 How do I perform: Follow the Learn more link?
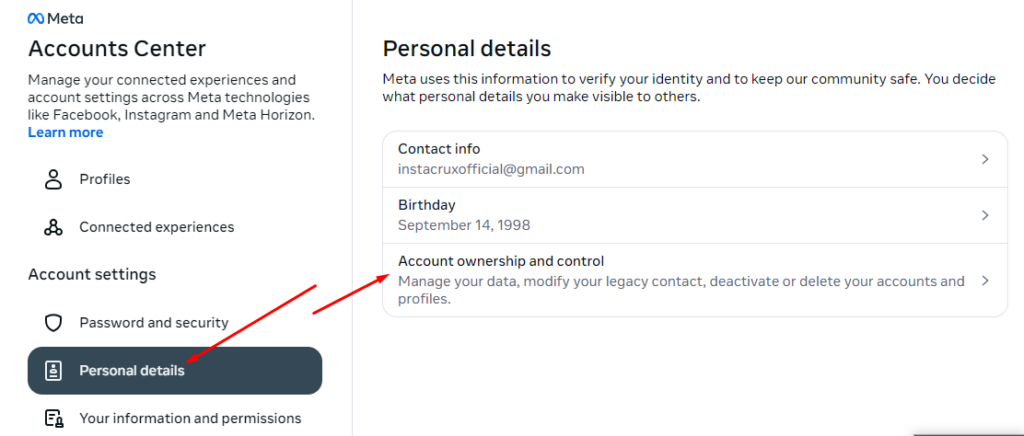pyautogui.click(x=65, y=132)
